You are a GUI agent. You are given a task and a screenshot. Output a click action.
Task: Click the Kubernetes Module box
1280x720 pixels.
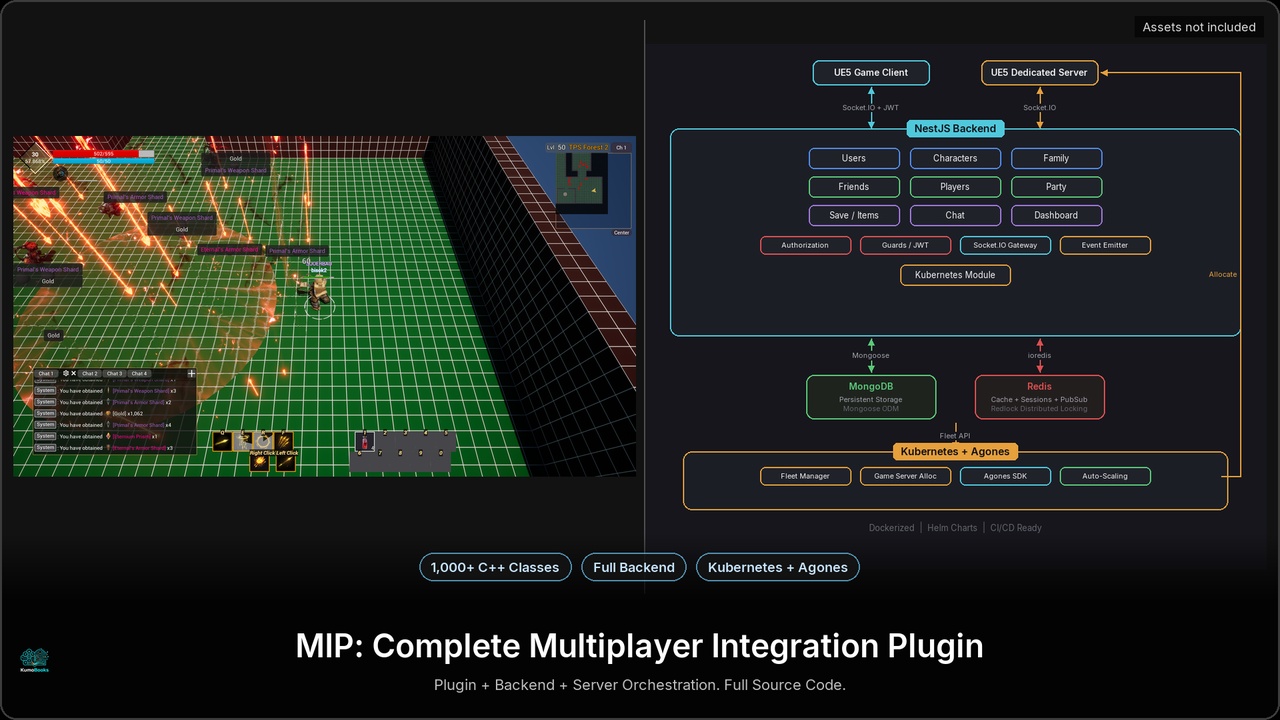[955, 275]
